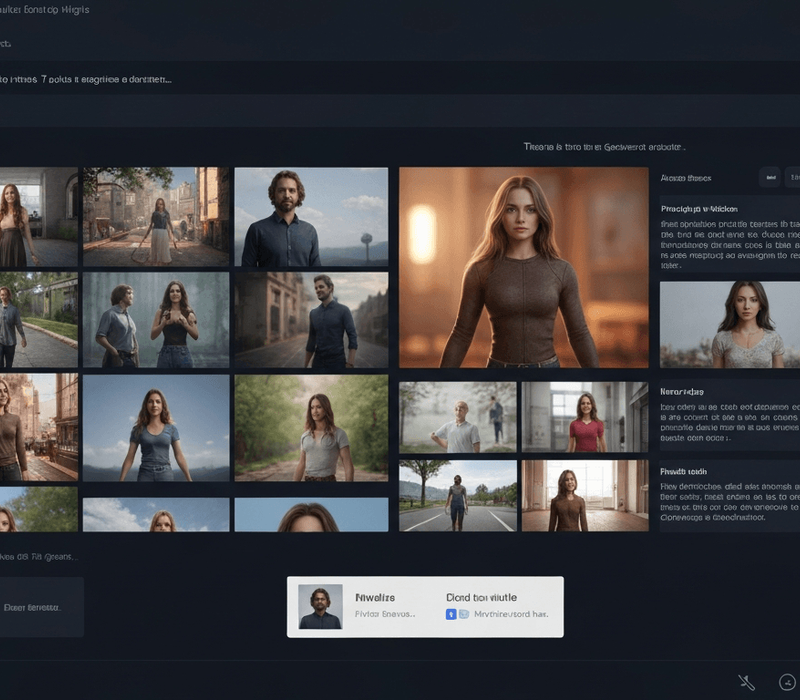
Task: Select the thumbnail of the woman in the blue t-shirt against the sky
Action: (x=156, y=428)
